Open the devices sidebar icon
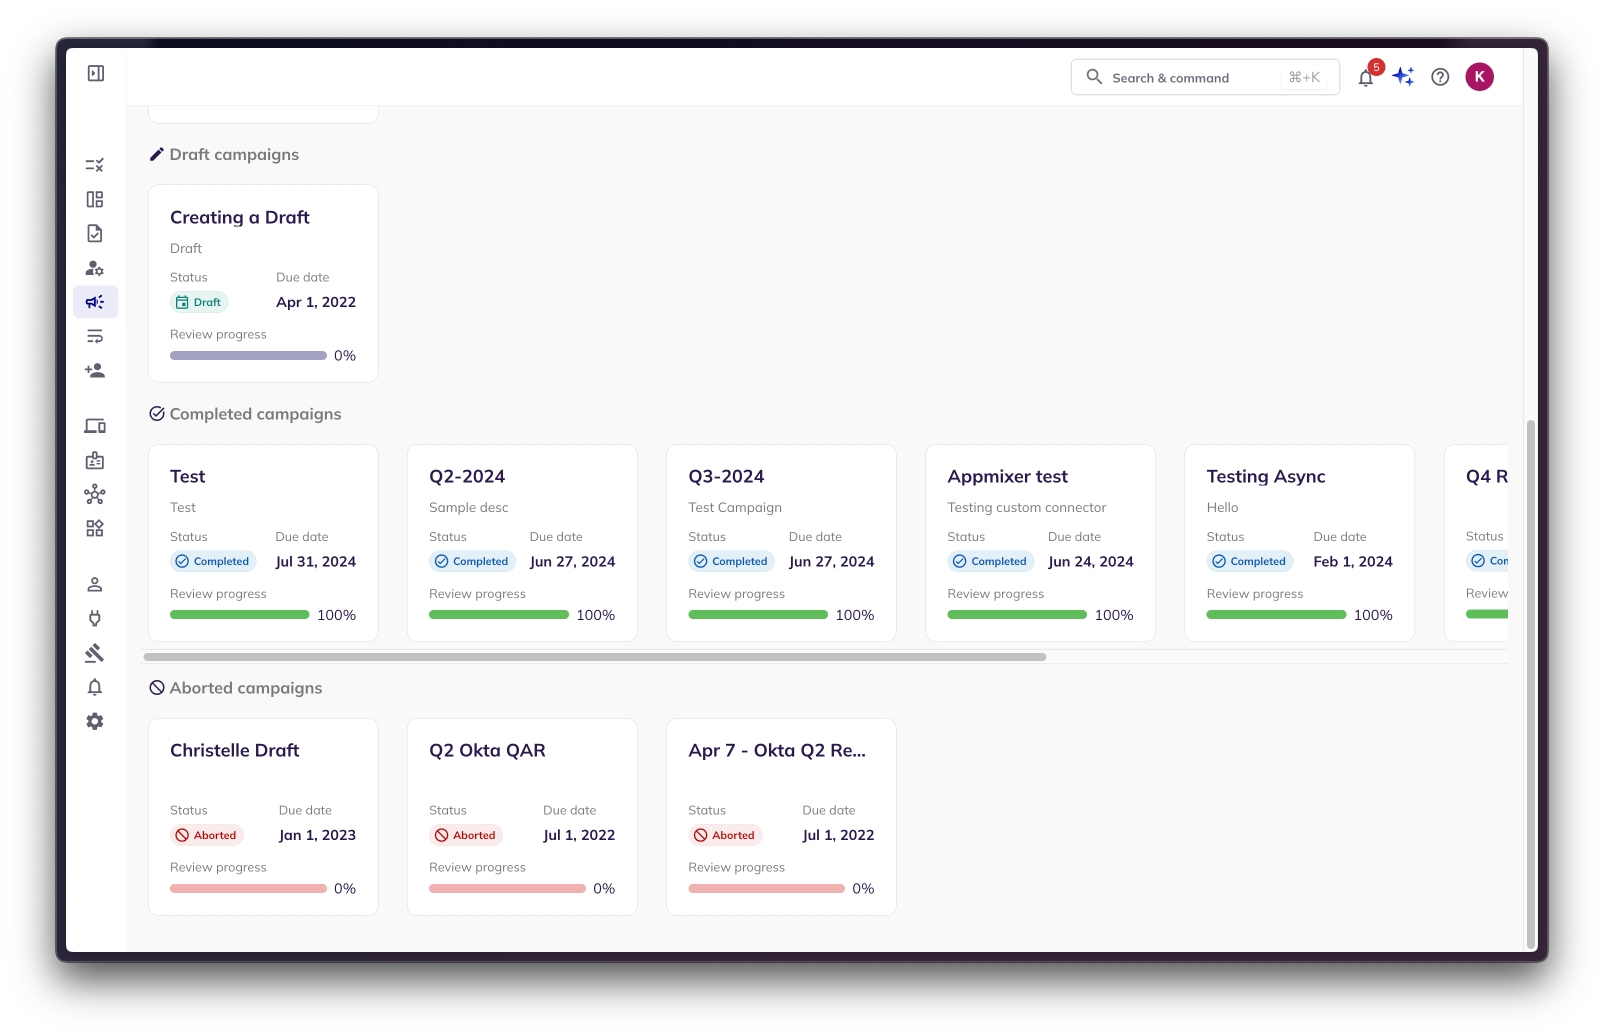The width and height of the screenshot is (1604, 1036). 95,426
